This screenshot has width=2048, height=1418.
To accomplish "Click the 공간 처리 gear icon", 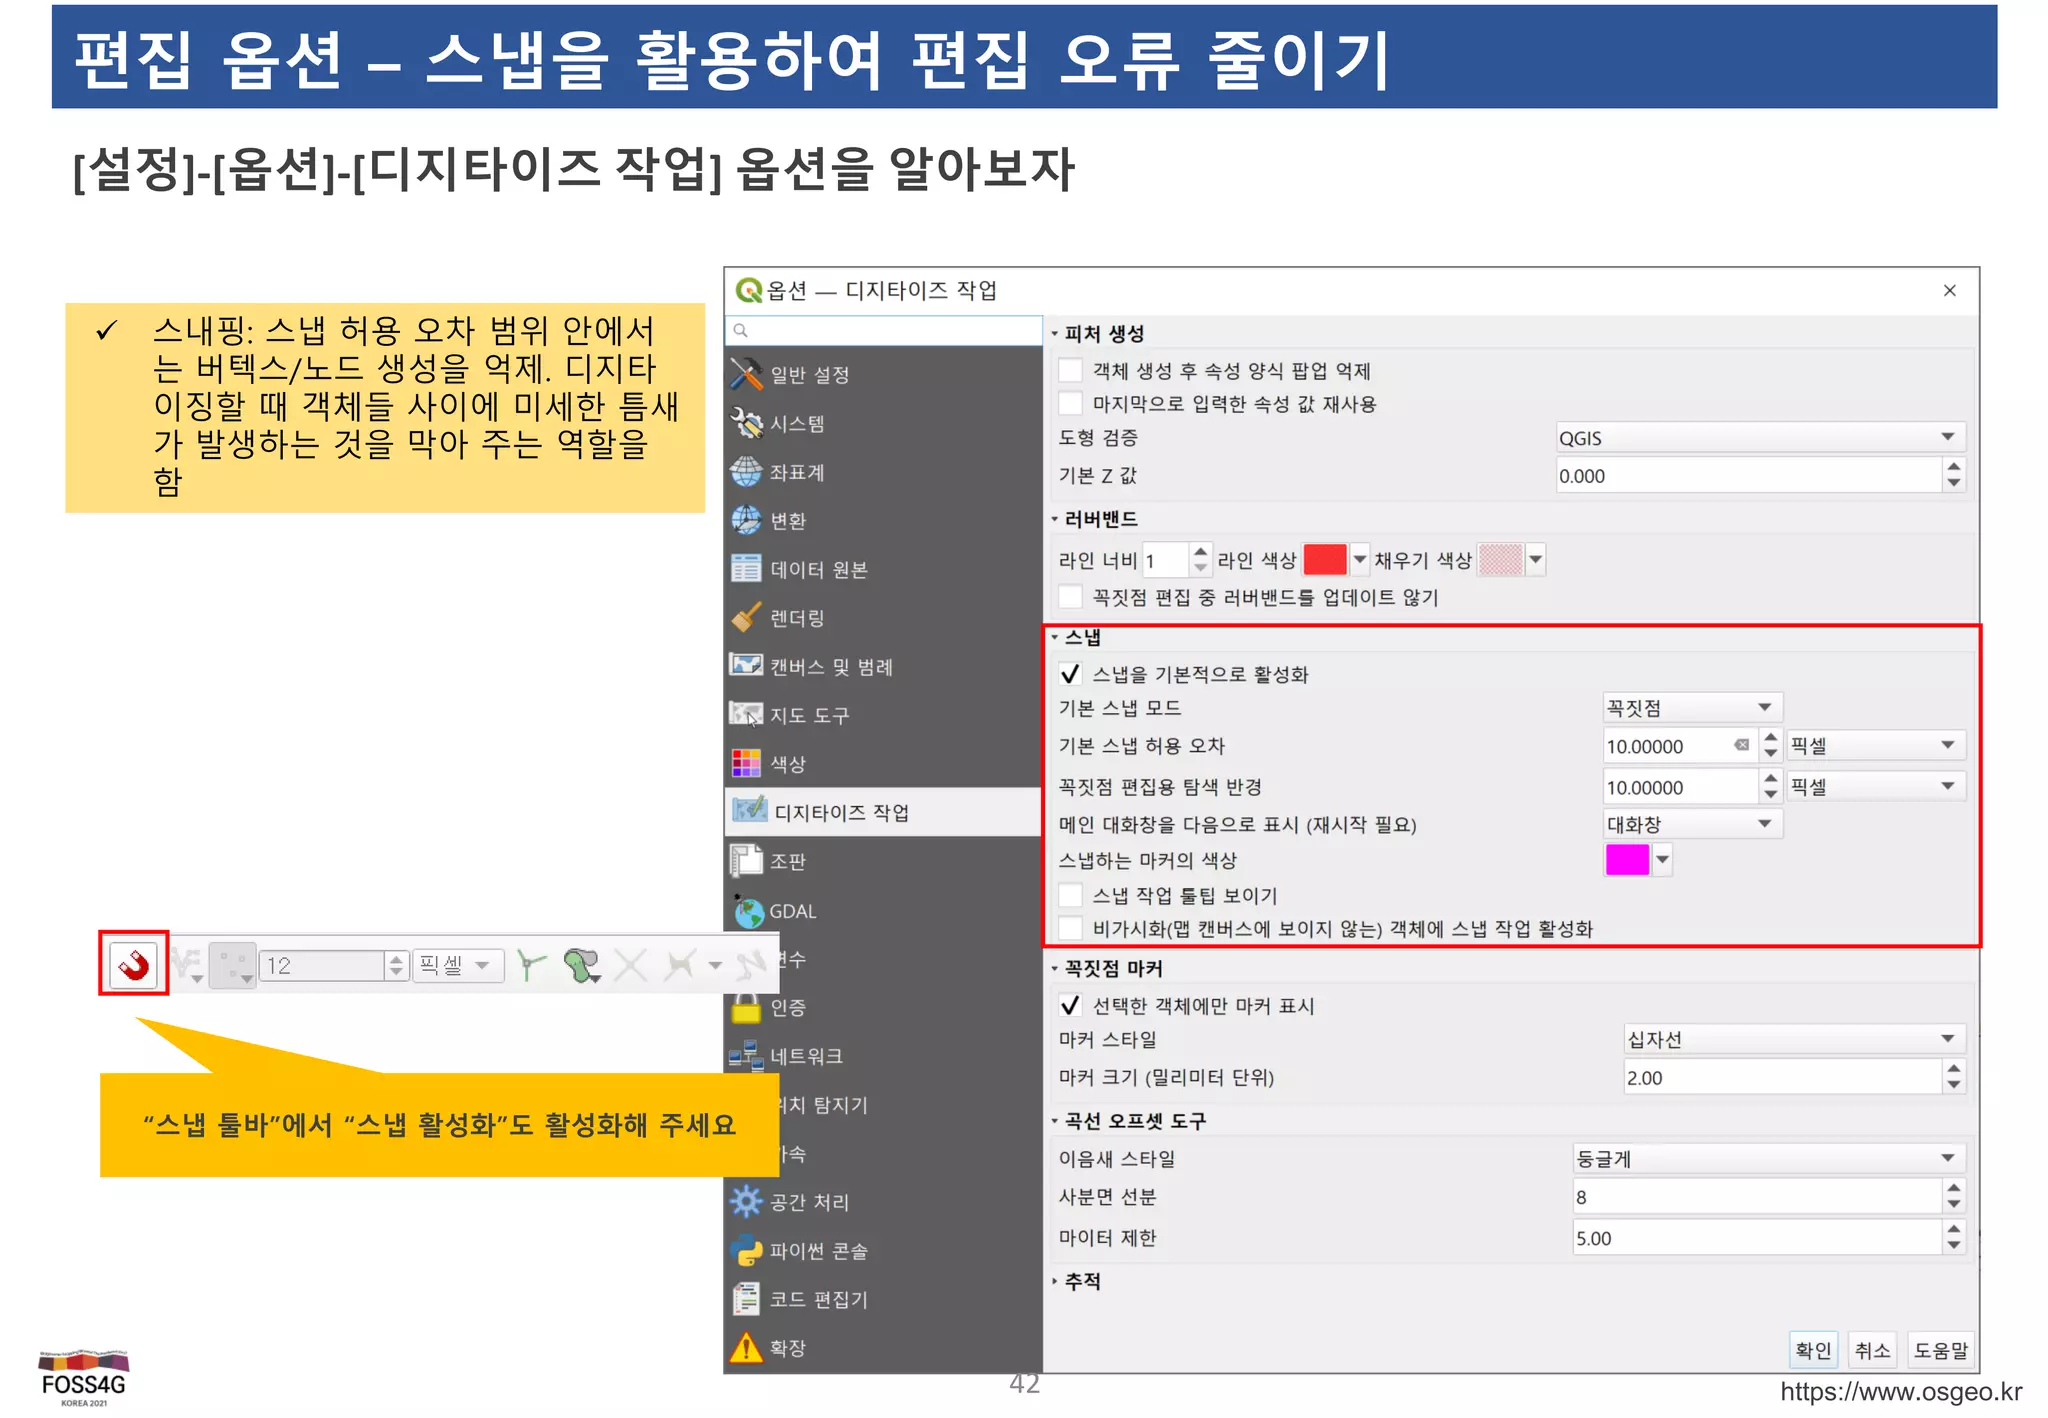I will (746, 1201).
